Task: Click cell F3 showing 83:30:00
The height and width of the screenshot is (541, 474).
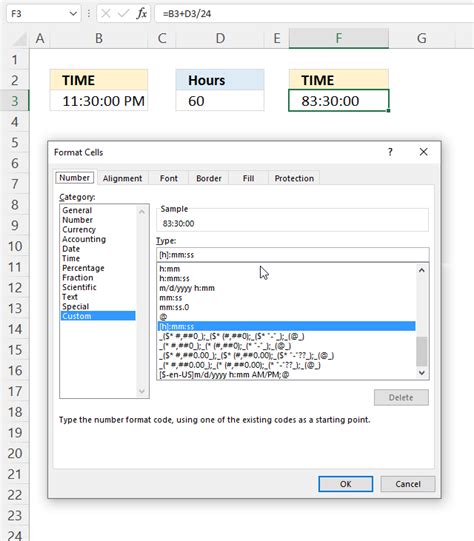Action: [x=339, y=101]
